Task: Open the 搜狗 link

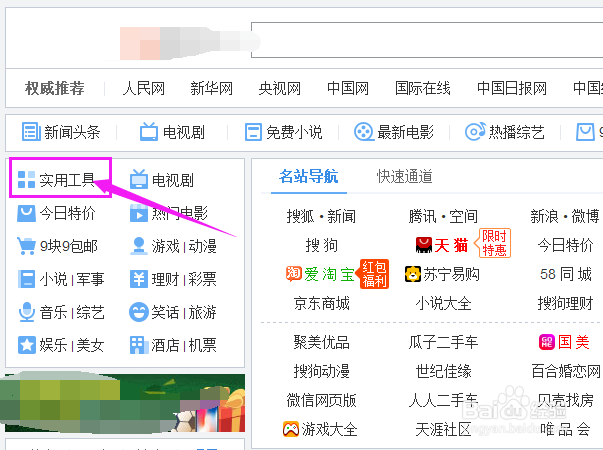Action: coord(321,245)
